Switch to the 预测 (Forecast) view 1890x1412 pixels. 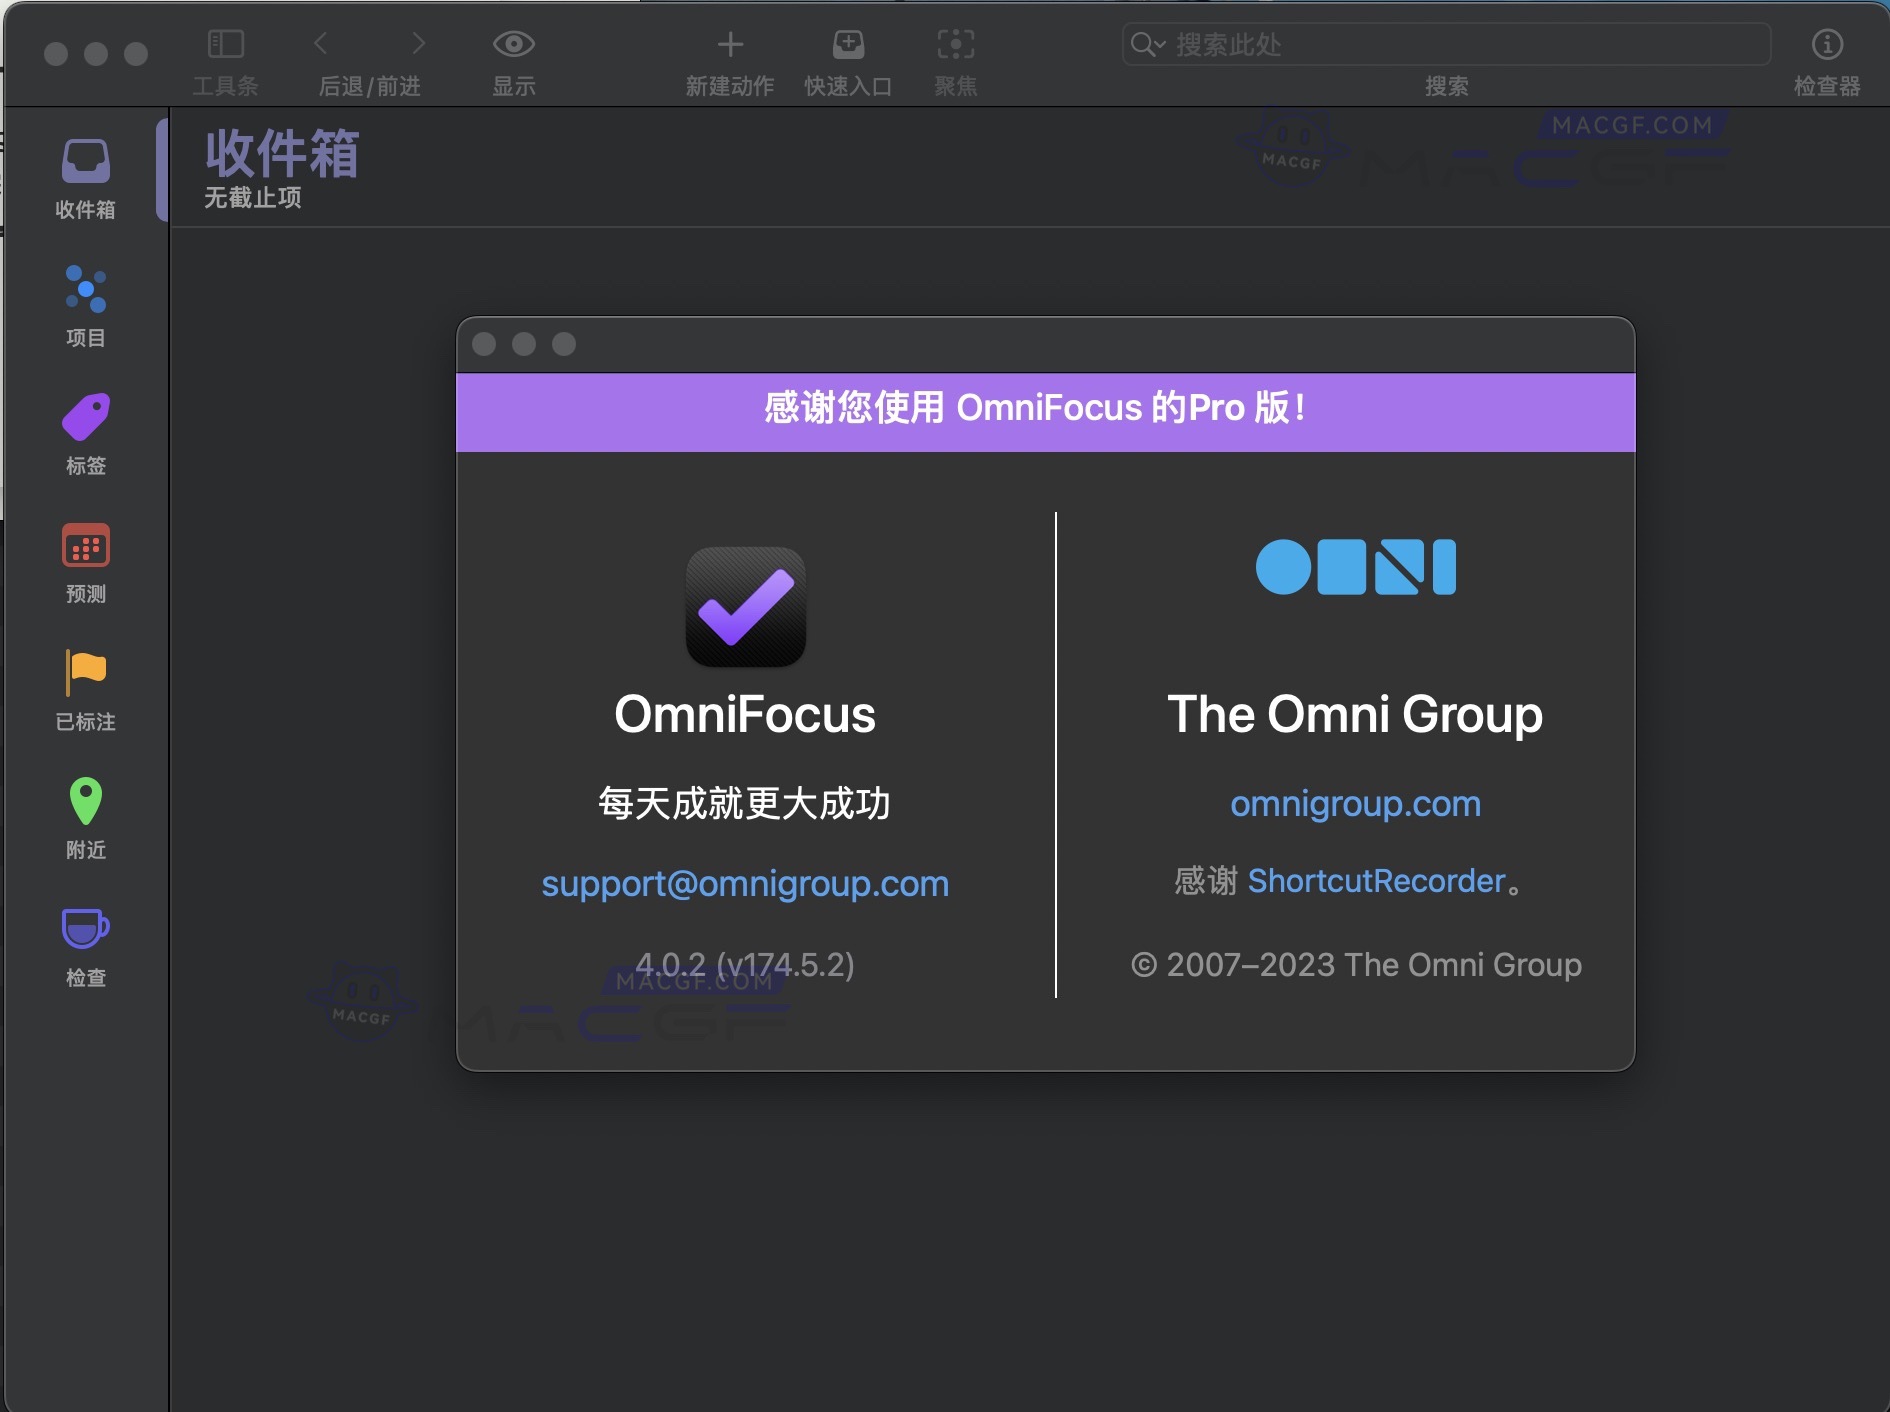pos(85,560)
